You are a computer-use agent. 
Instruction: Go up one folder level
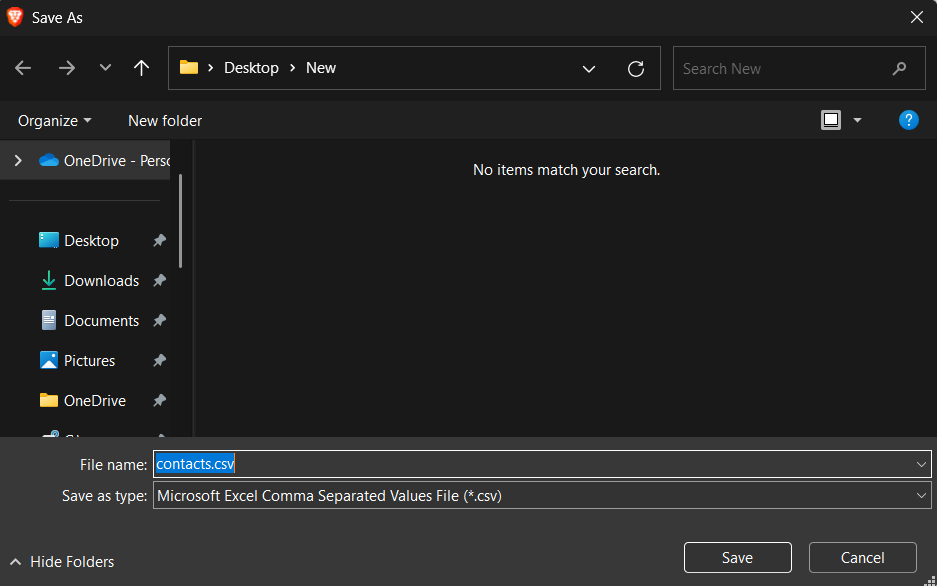141,68
